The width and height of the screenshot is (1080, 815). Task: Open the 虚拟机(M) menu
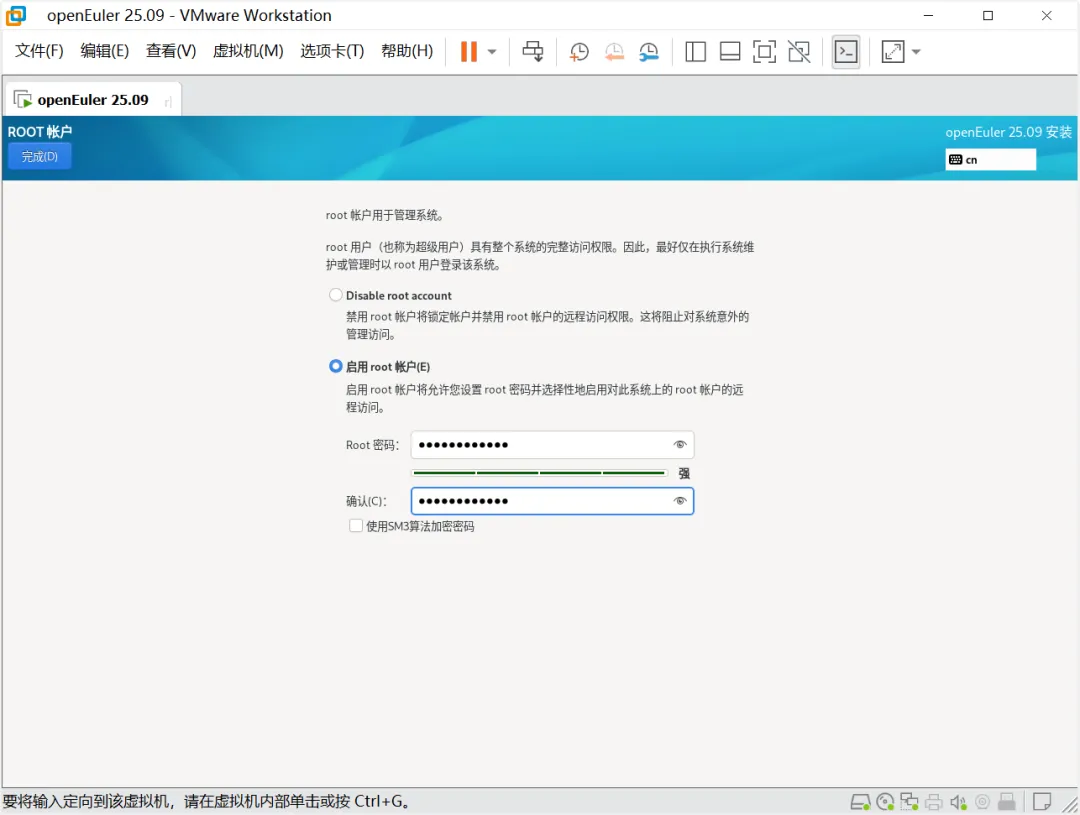(248, 51)
